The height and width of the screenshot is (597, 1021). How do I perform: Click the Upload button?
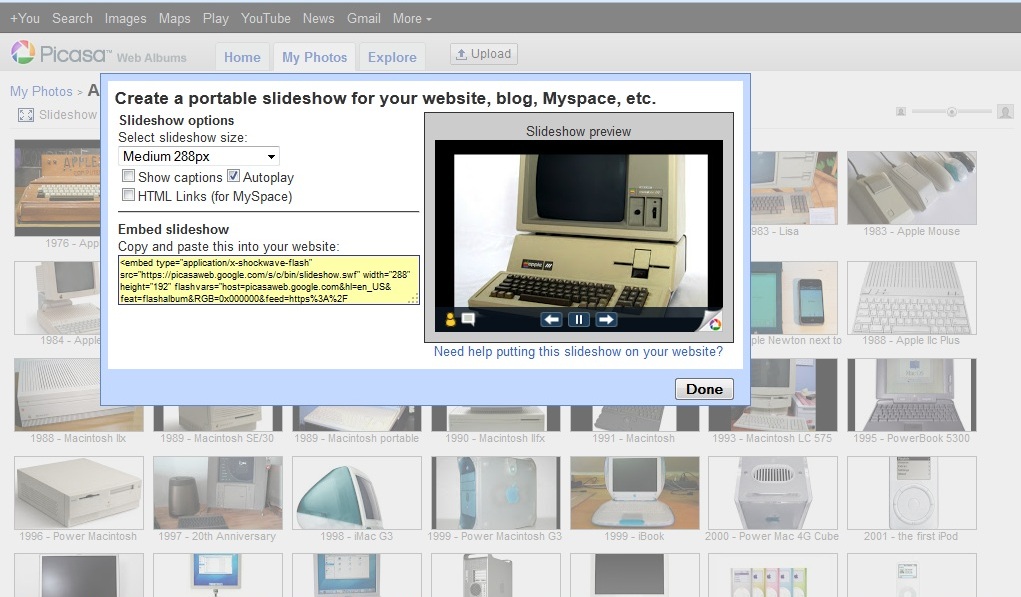coord(484,54)
